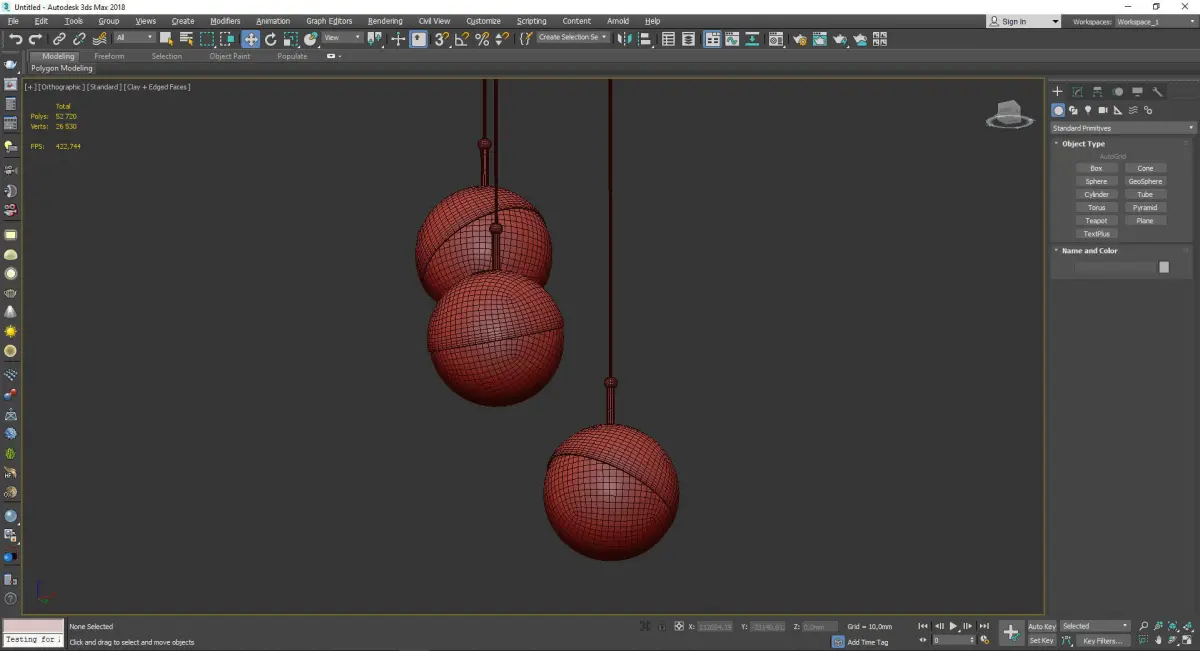
Task: Click the Mirror tool icon
Action: [625, 39]
